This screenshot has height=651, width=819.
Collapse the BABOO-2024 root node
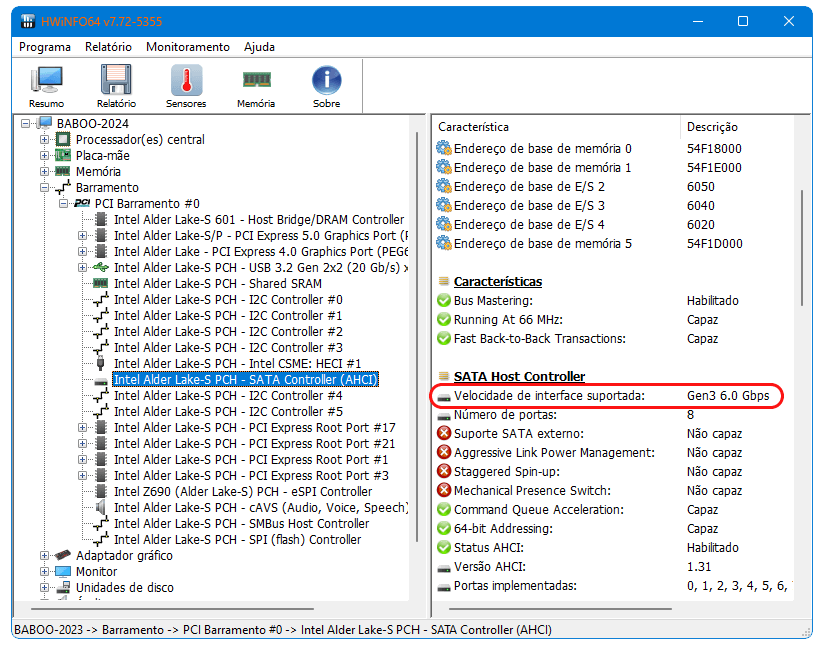click(26, 124)
